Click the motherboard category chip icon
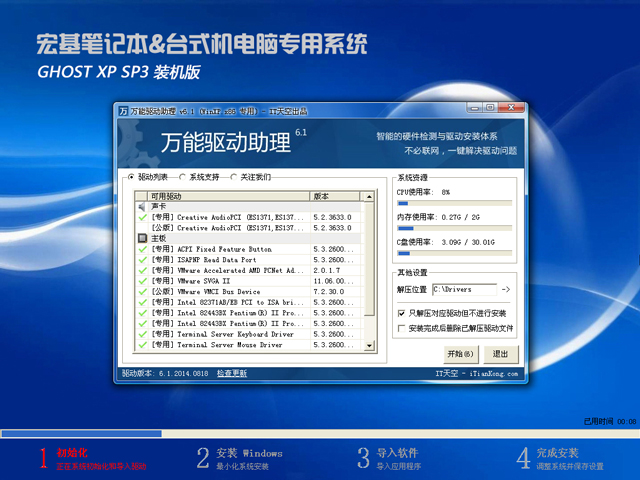640x480 pixels. [143, 239]
